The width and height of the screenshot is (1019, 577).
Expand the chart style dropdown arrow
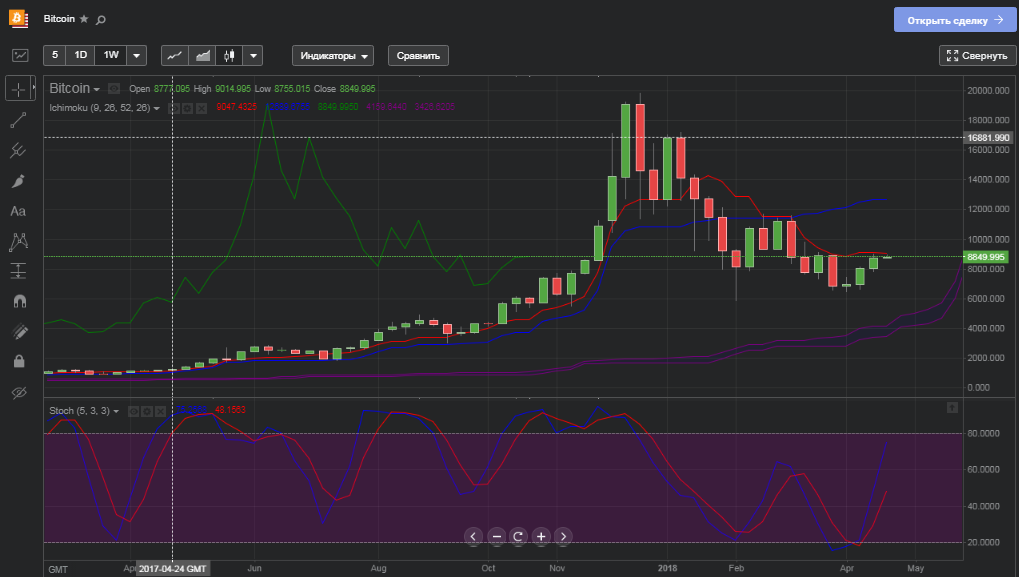[x=254, y=55]
